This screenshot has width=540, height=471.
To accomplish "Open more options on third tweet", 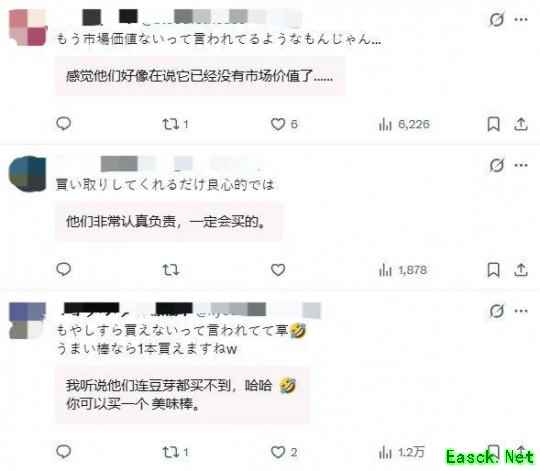I will 521,311.
